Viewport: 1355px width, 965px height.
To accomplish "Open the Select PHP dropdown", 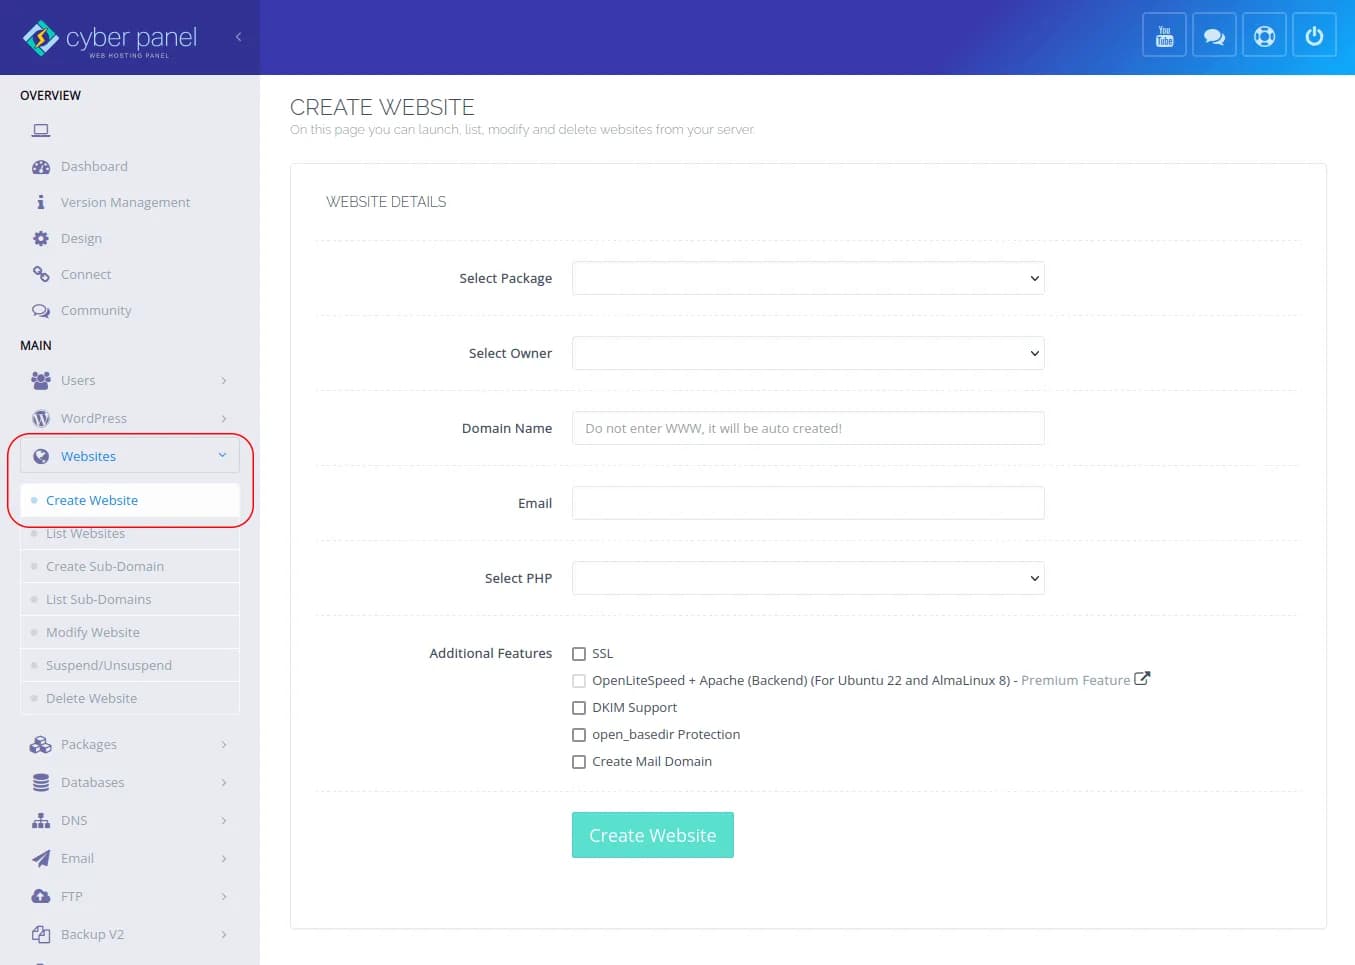I will pyautogui.click(x=808, y=578).
